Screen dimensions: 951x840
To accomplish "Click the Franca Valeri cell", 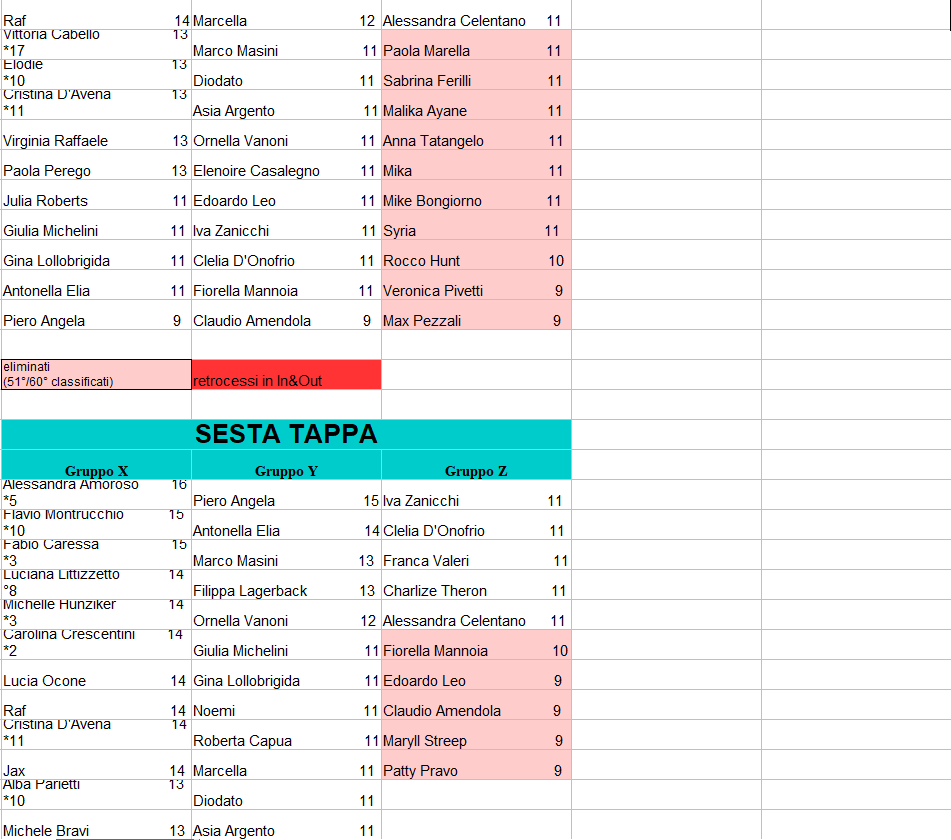I will [x=426, y=561].
